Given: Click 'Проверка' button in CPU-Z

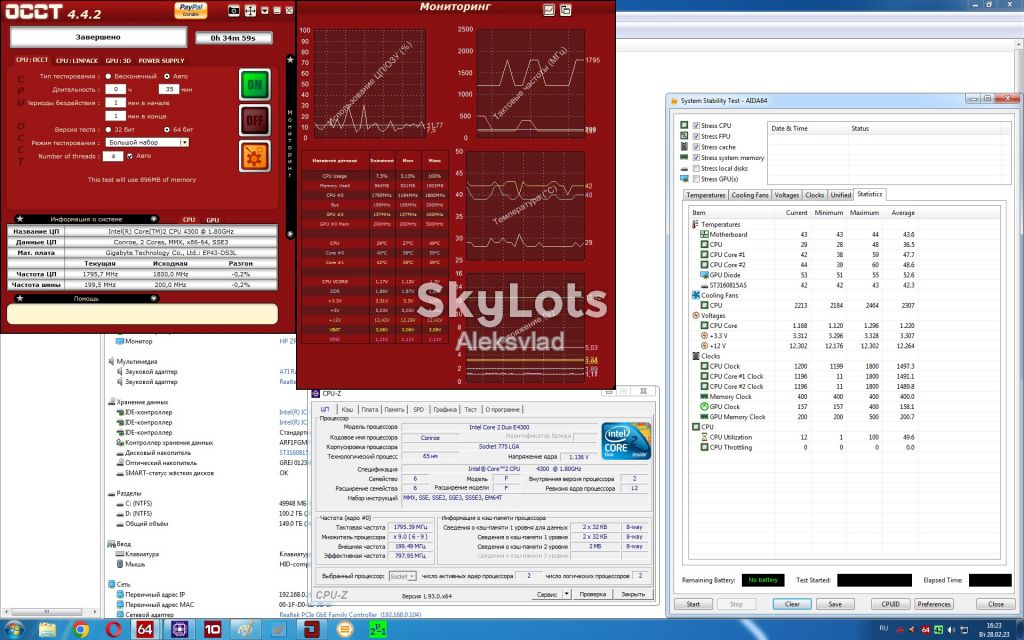Looking at the screenshot, I should point(592,594).
